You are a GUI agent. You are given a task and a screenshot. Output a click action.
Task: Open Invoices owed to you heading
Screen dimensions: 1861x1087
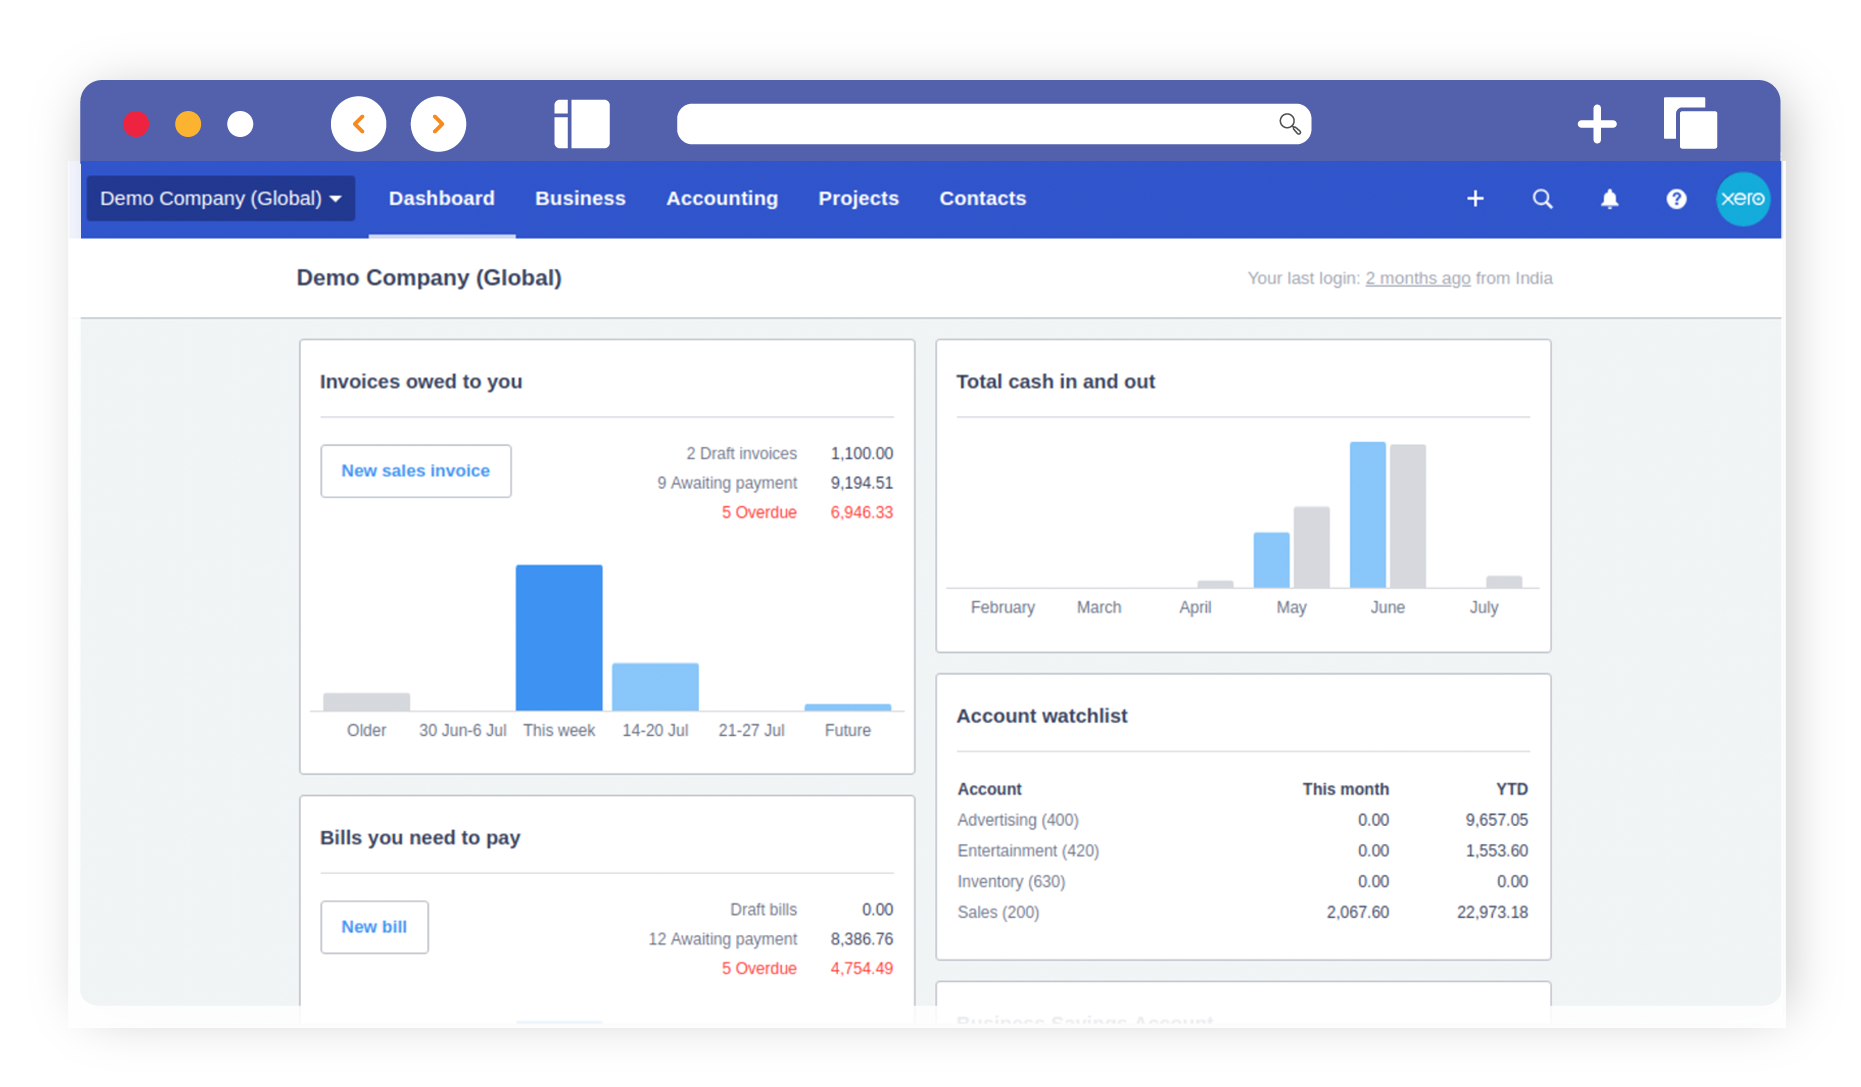tap(421, 381)
